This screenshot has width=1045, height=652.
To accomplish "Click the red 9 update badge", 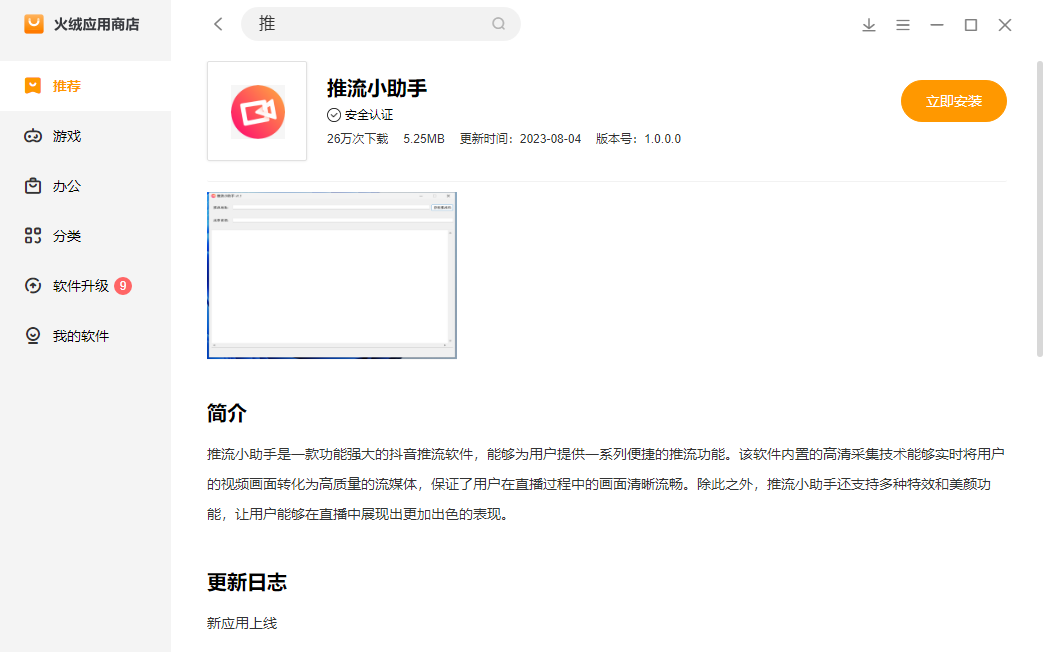I will point(123,286).
